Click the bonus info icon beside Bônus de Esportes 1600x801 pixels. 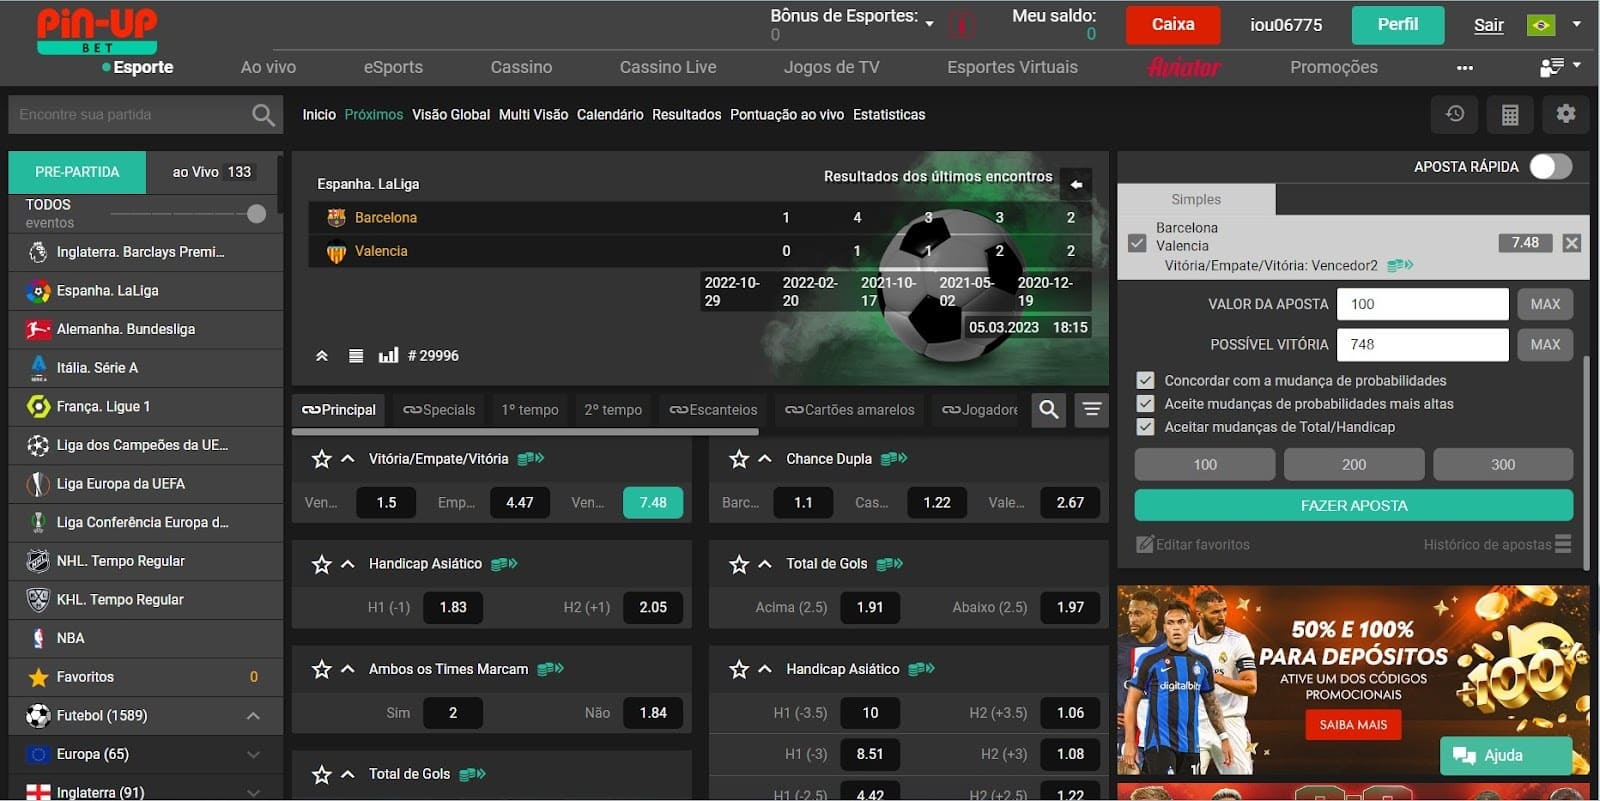click(x=962, y=24)
